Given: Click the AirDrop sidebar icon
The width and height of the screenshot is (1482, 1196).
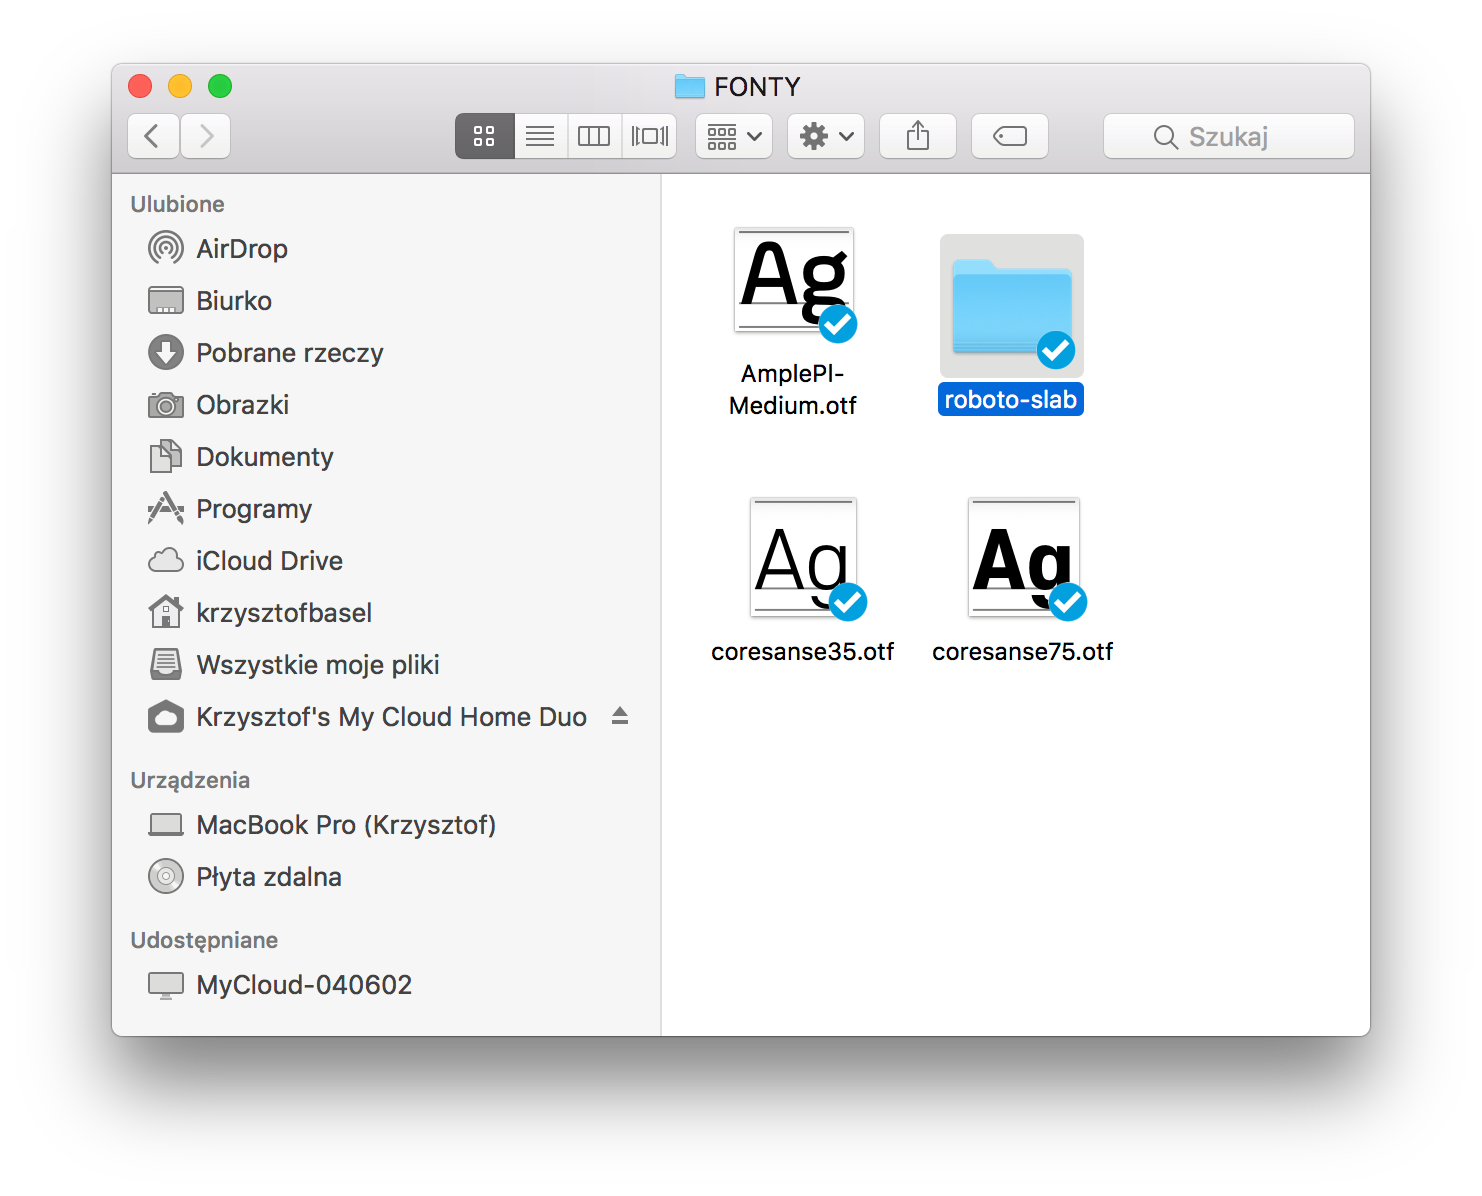Looking at the screenshot, I should point(166,248).
